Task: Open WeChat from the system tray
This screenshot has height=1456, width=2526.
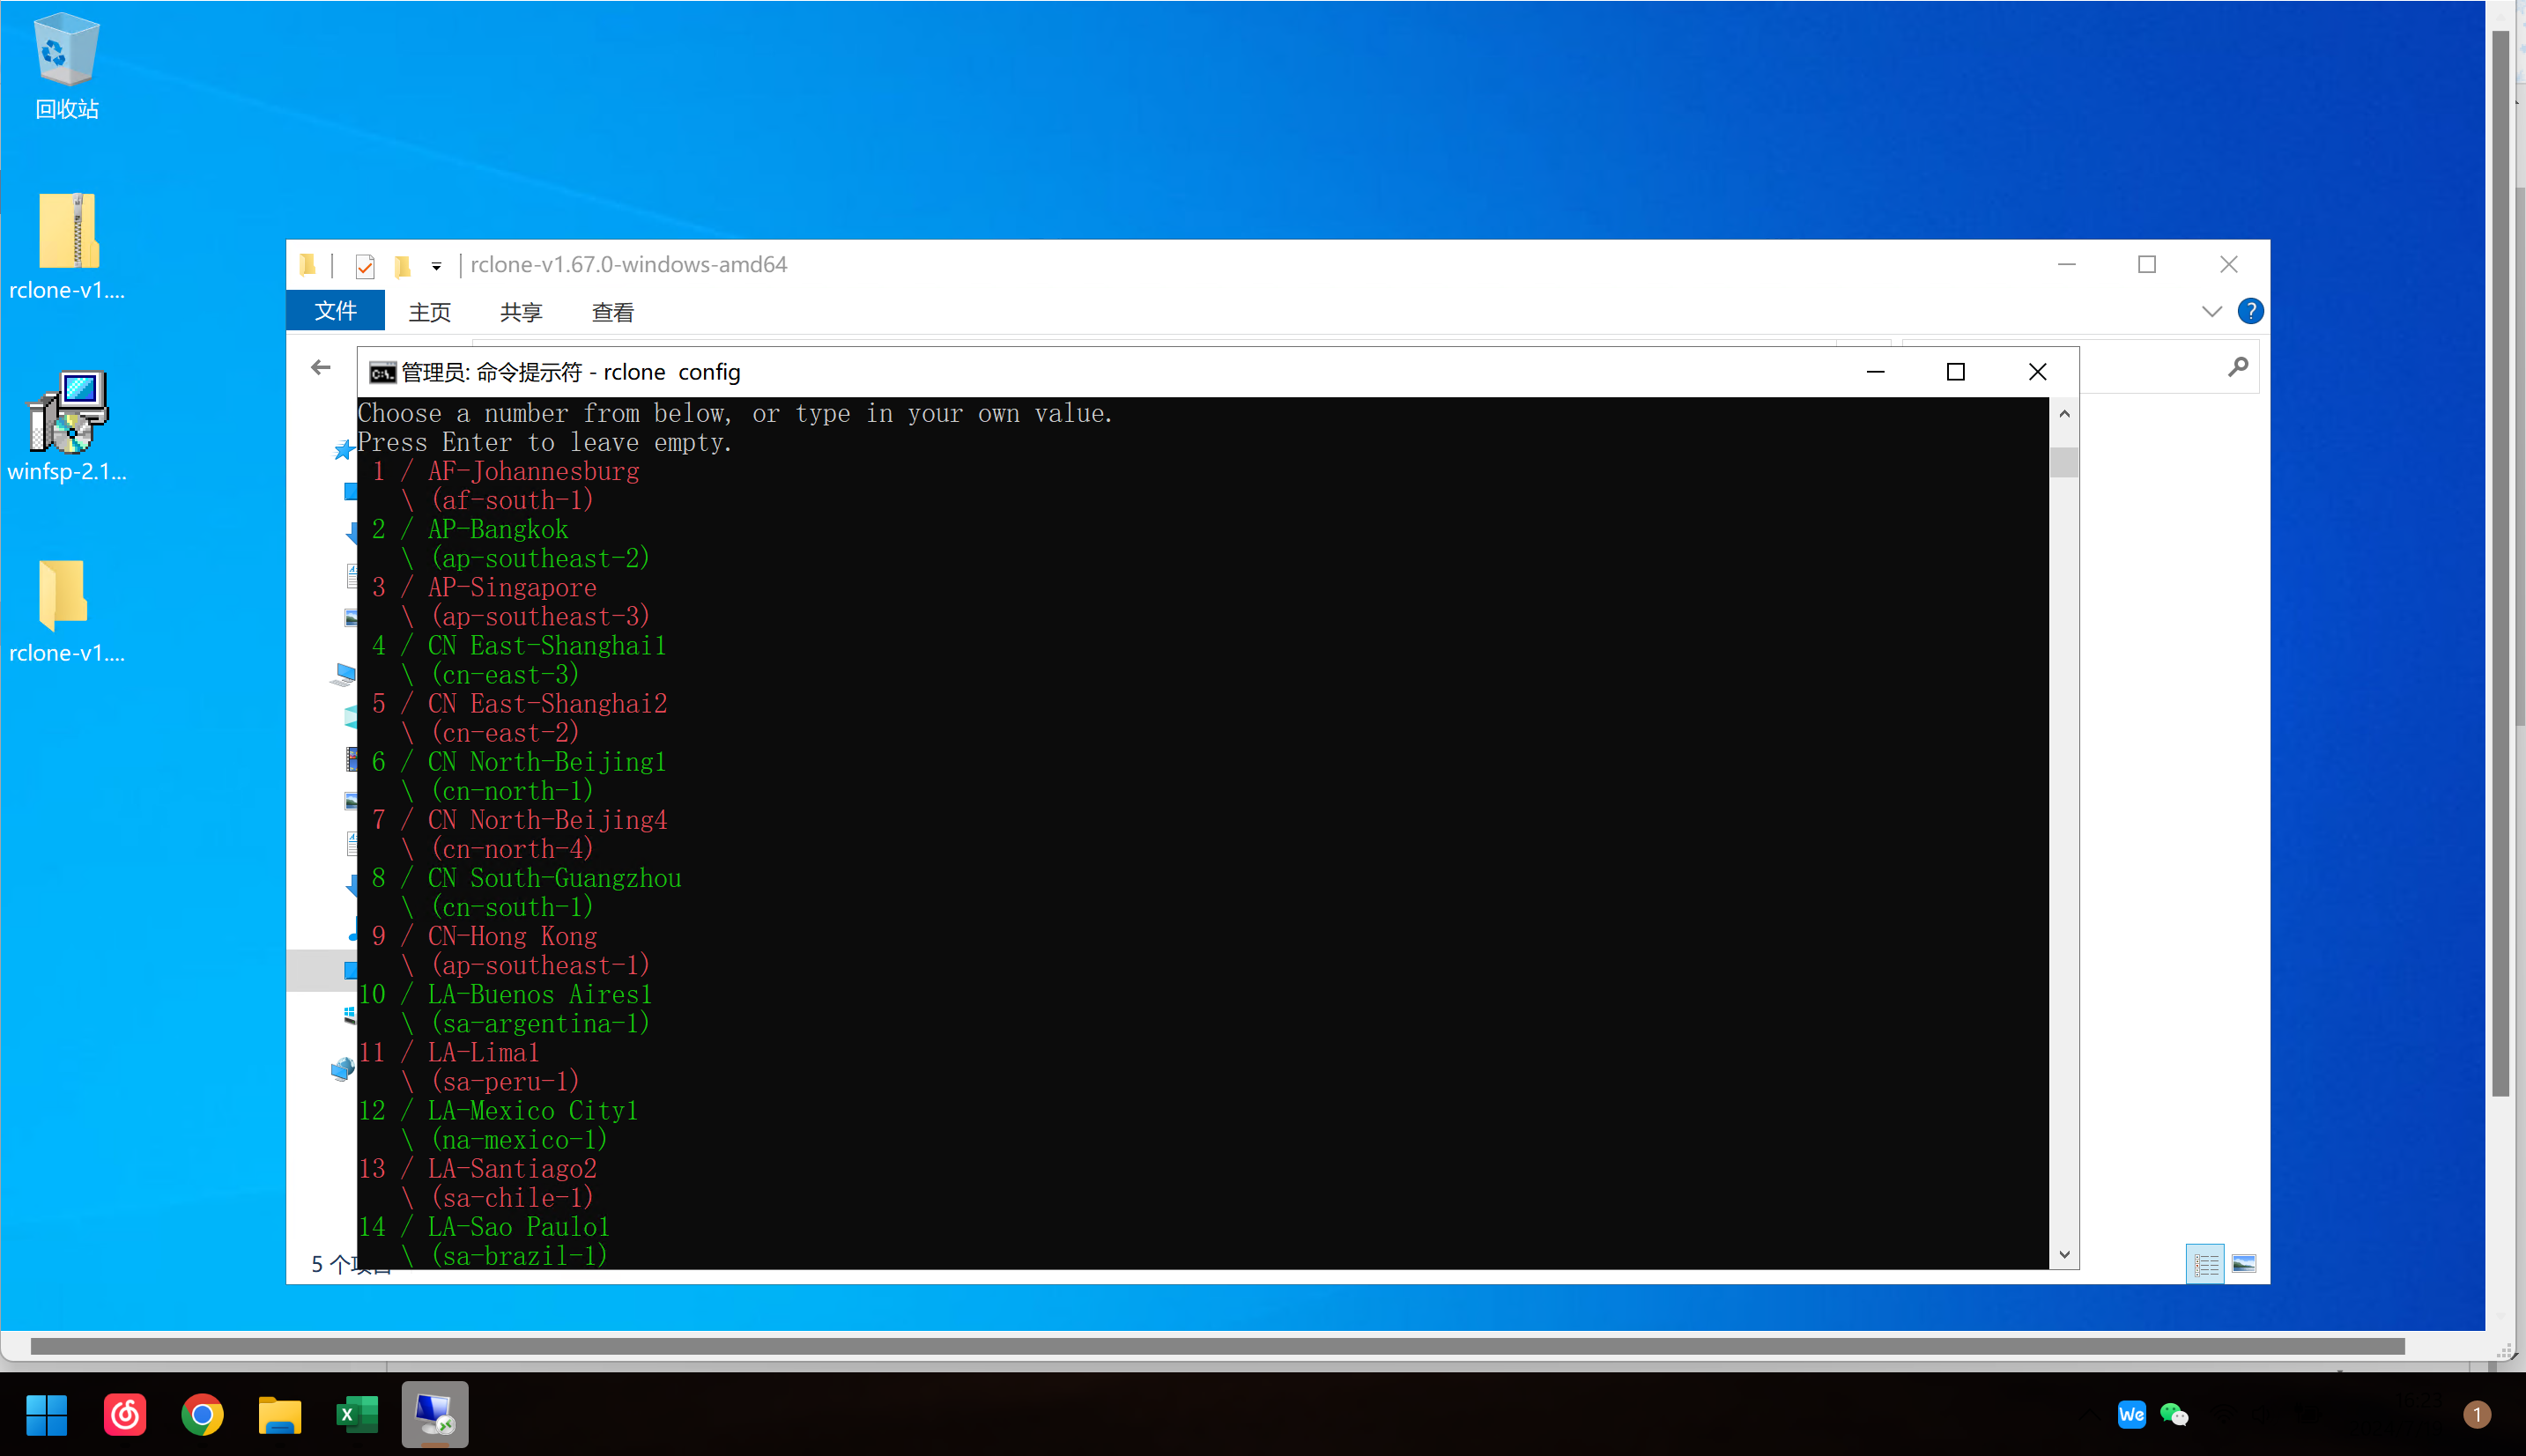Action: point(2173,1415)
